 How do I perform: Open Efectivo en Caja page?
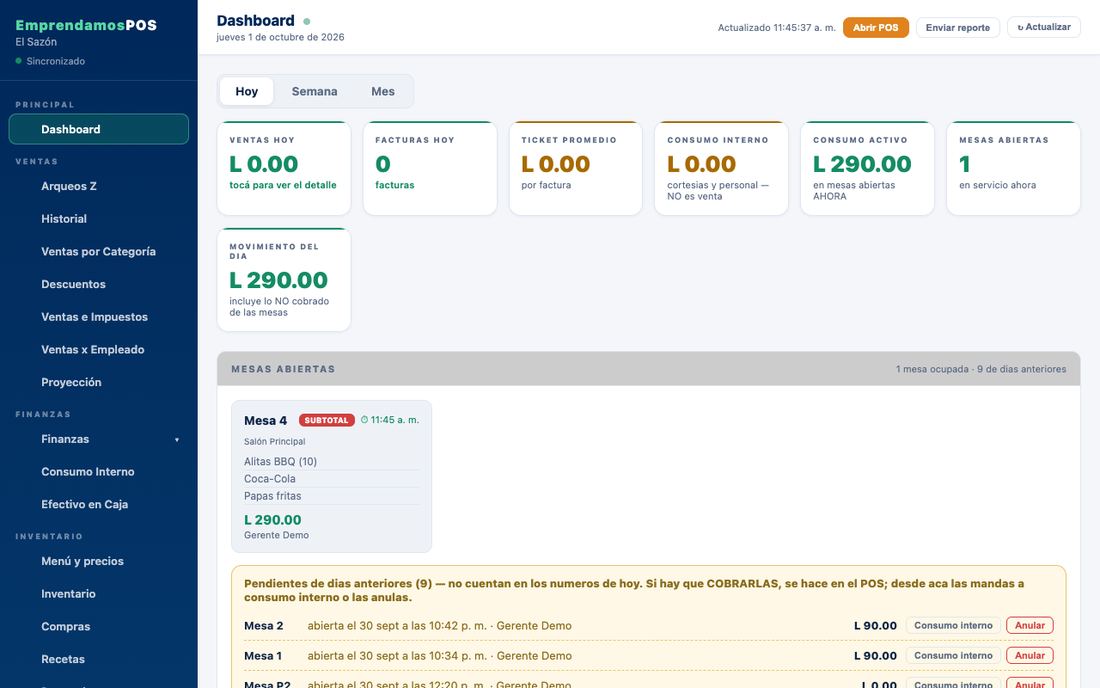click(x=99, y=504)
